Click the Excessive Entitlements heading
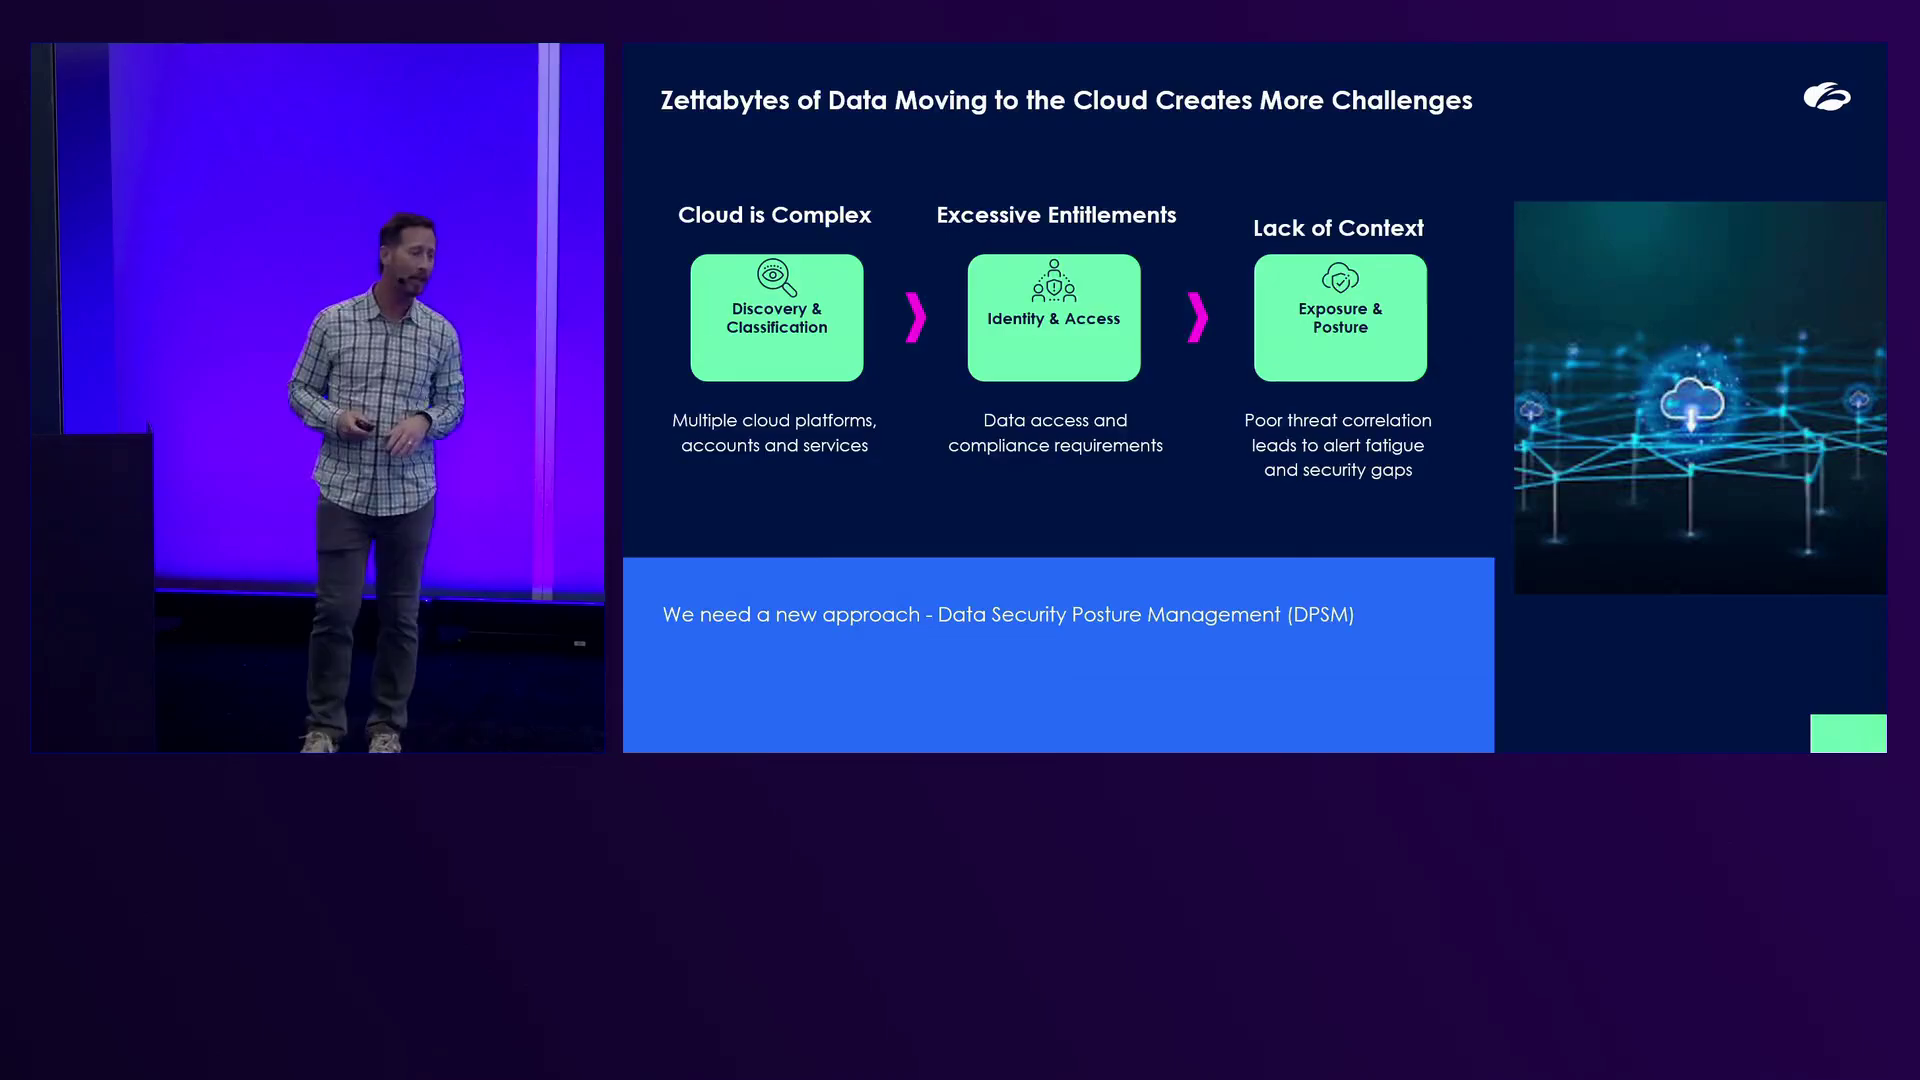 point(1056,215)
